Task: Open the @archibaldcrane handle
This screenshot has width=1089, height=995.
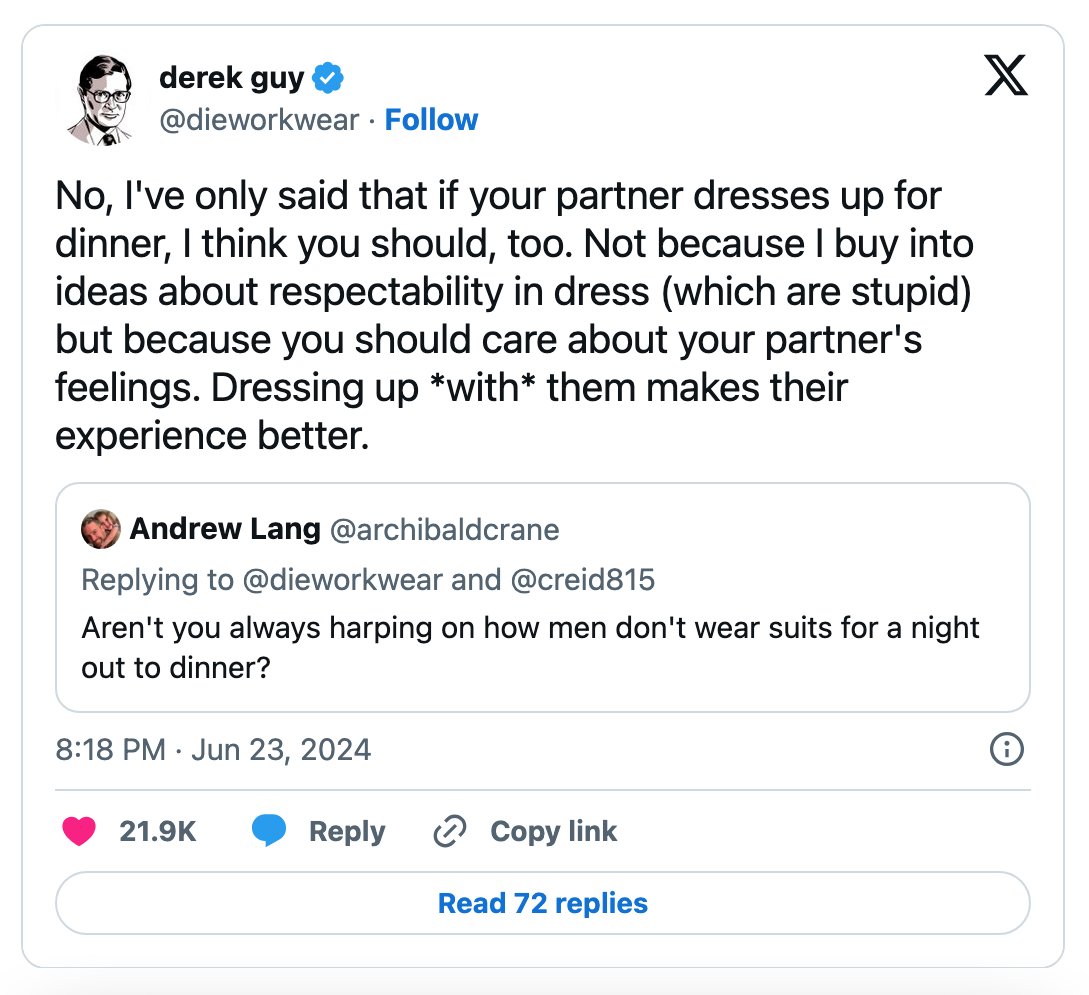Action: coord(444,530)
